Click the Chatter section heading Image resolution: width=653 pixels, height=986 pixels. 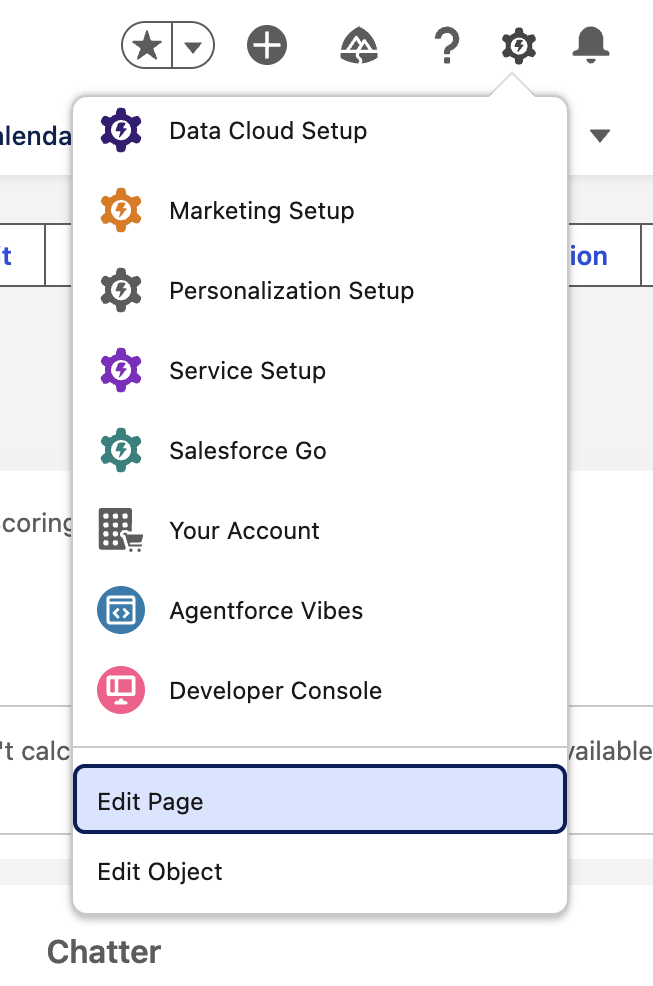point(103,952)
